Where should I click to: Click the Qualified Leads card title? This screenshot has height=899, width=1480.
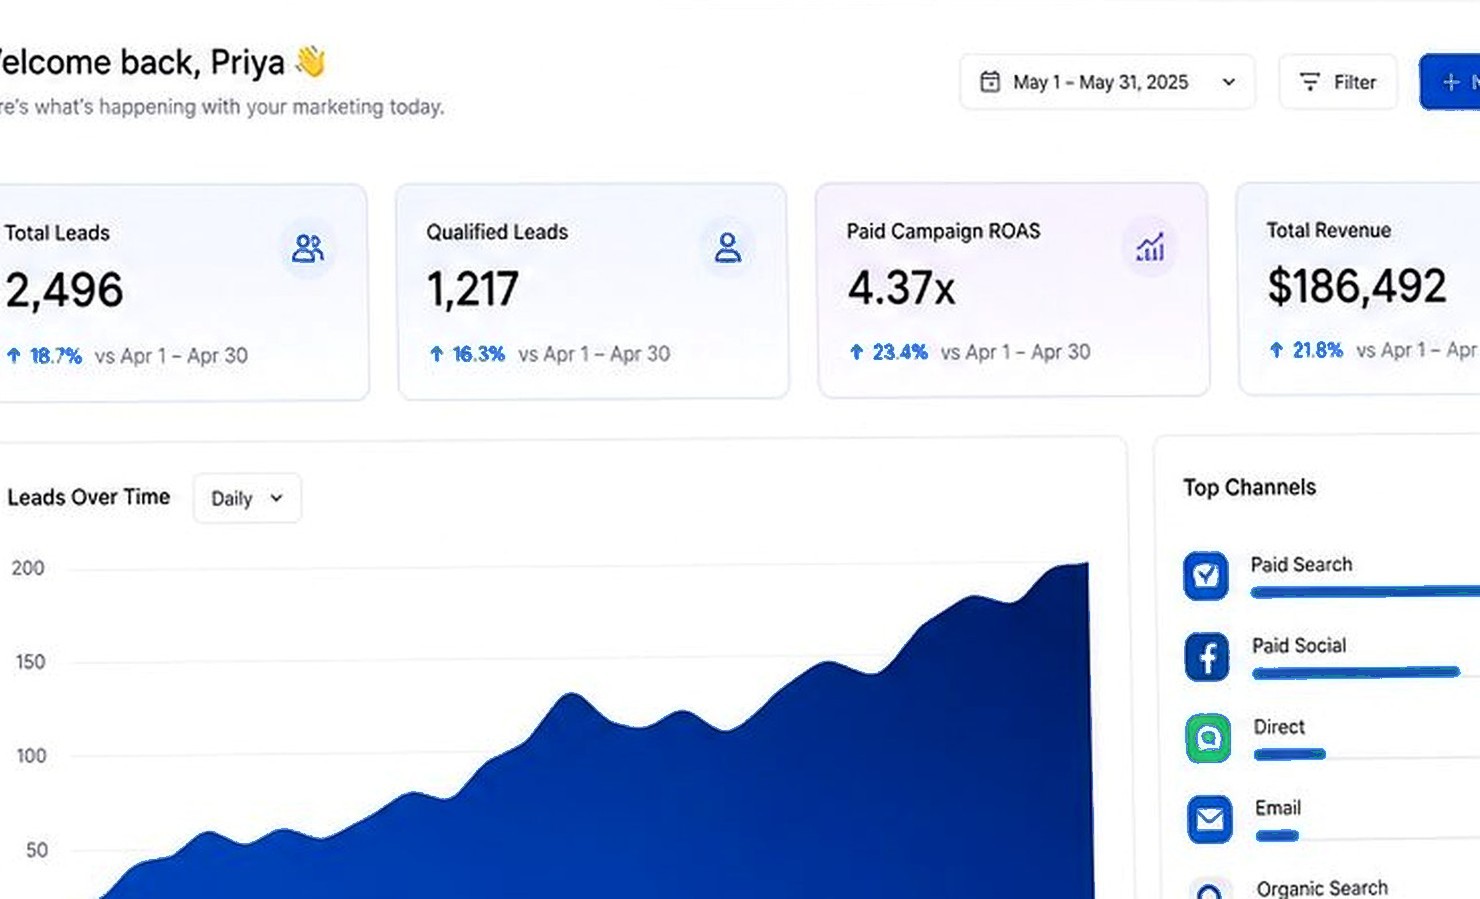[497, 233]
